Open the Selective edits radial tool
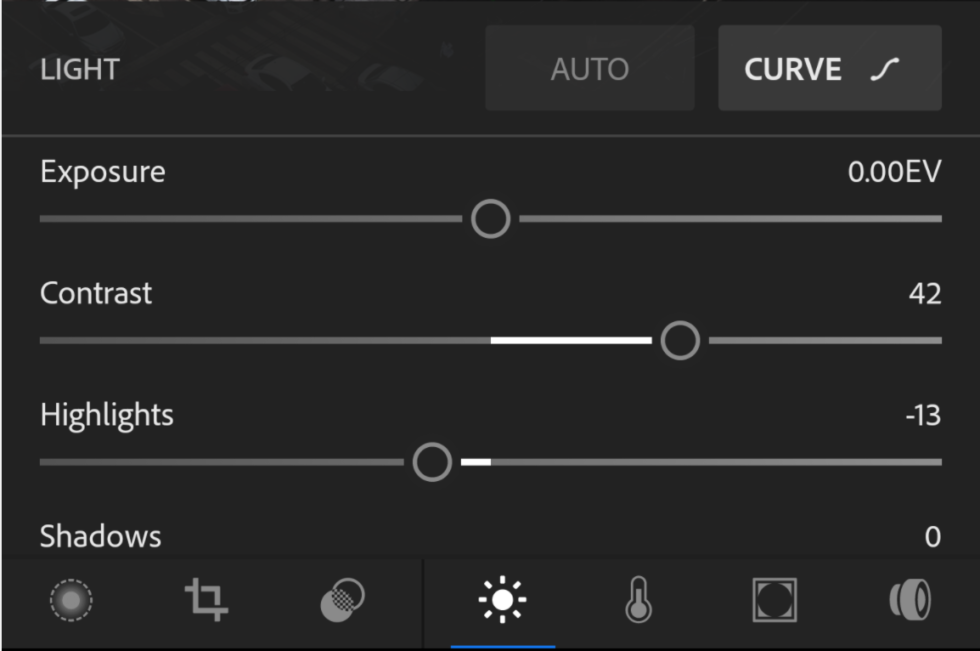Viewport: 980px width, 651px height. tap(71, 600)
